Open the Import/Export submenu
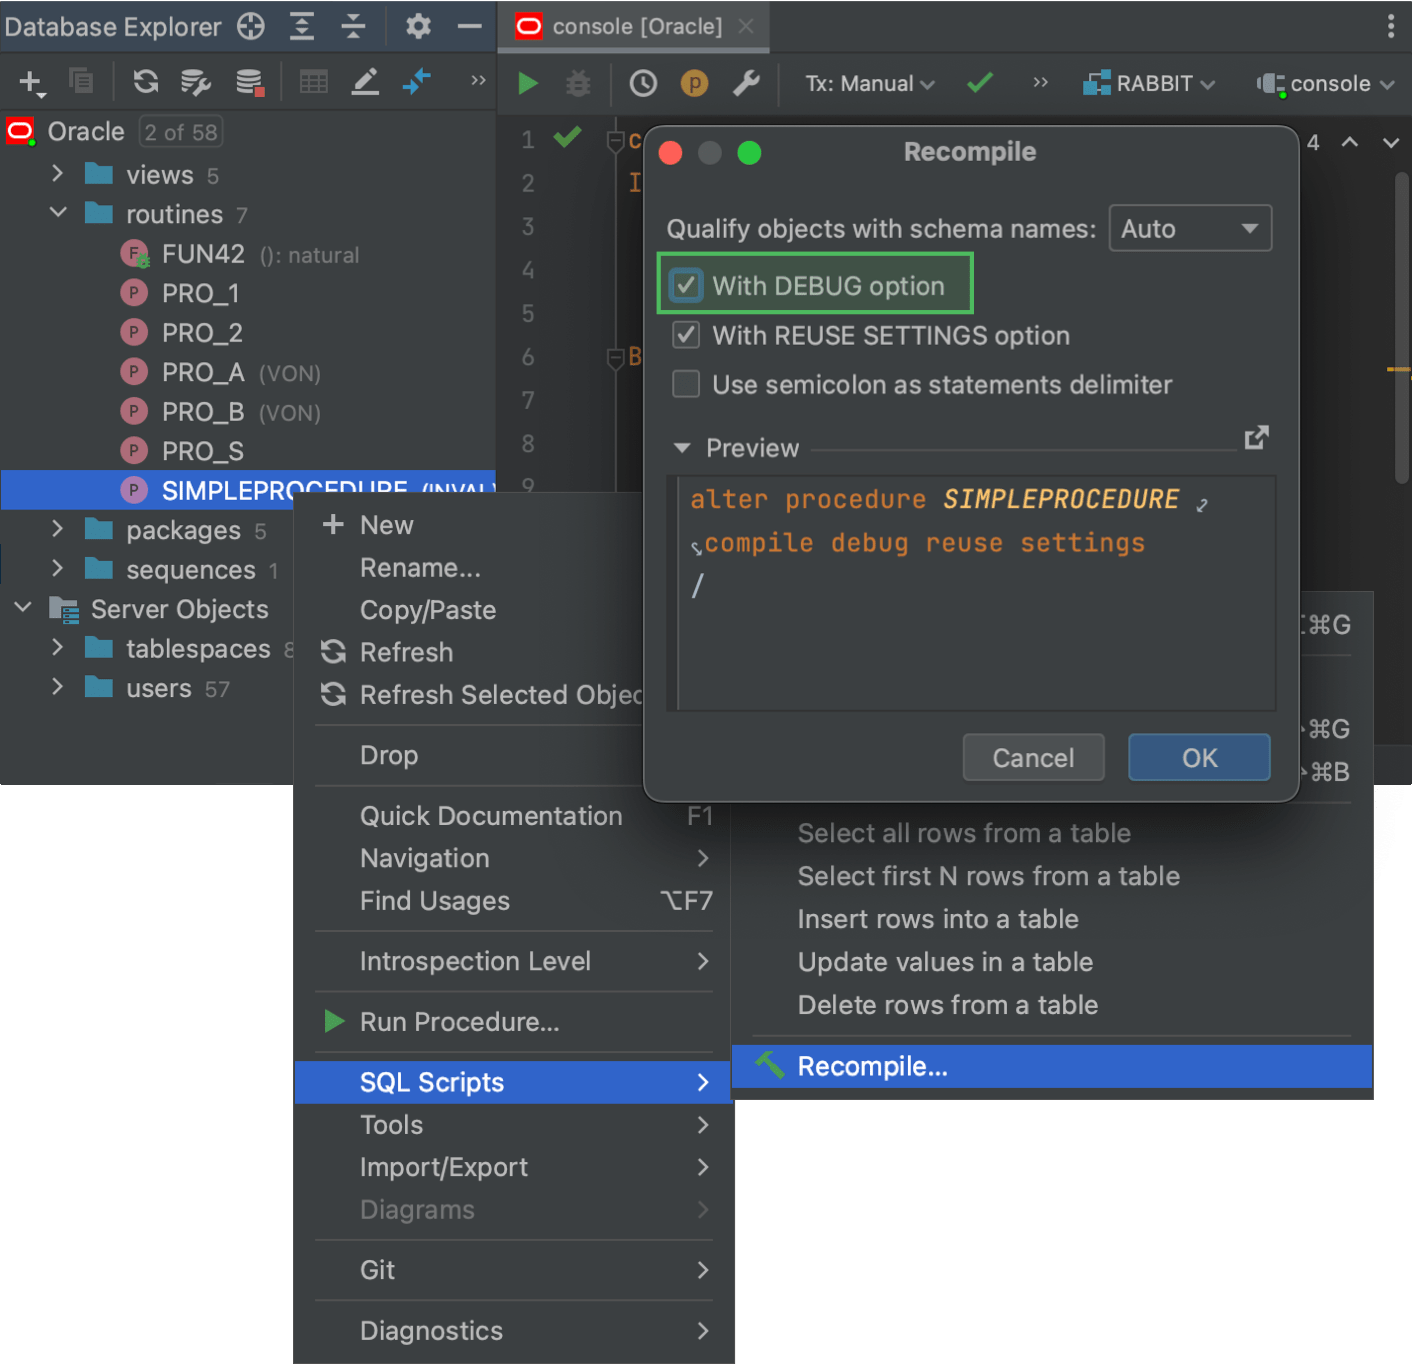The image size is (1412, 1364). (x=443, y=1167)
